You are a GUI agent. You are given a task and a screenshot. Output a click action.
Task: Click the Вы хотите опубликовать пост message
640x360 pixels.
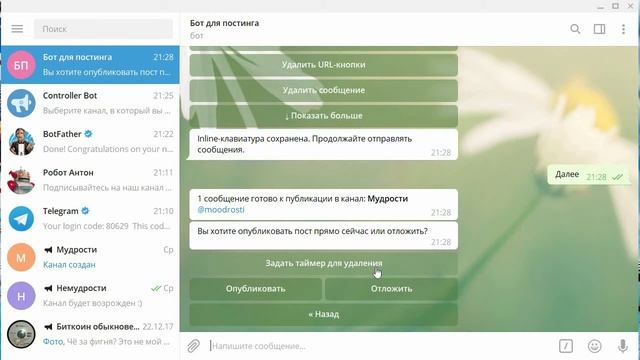323,236
